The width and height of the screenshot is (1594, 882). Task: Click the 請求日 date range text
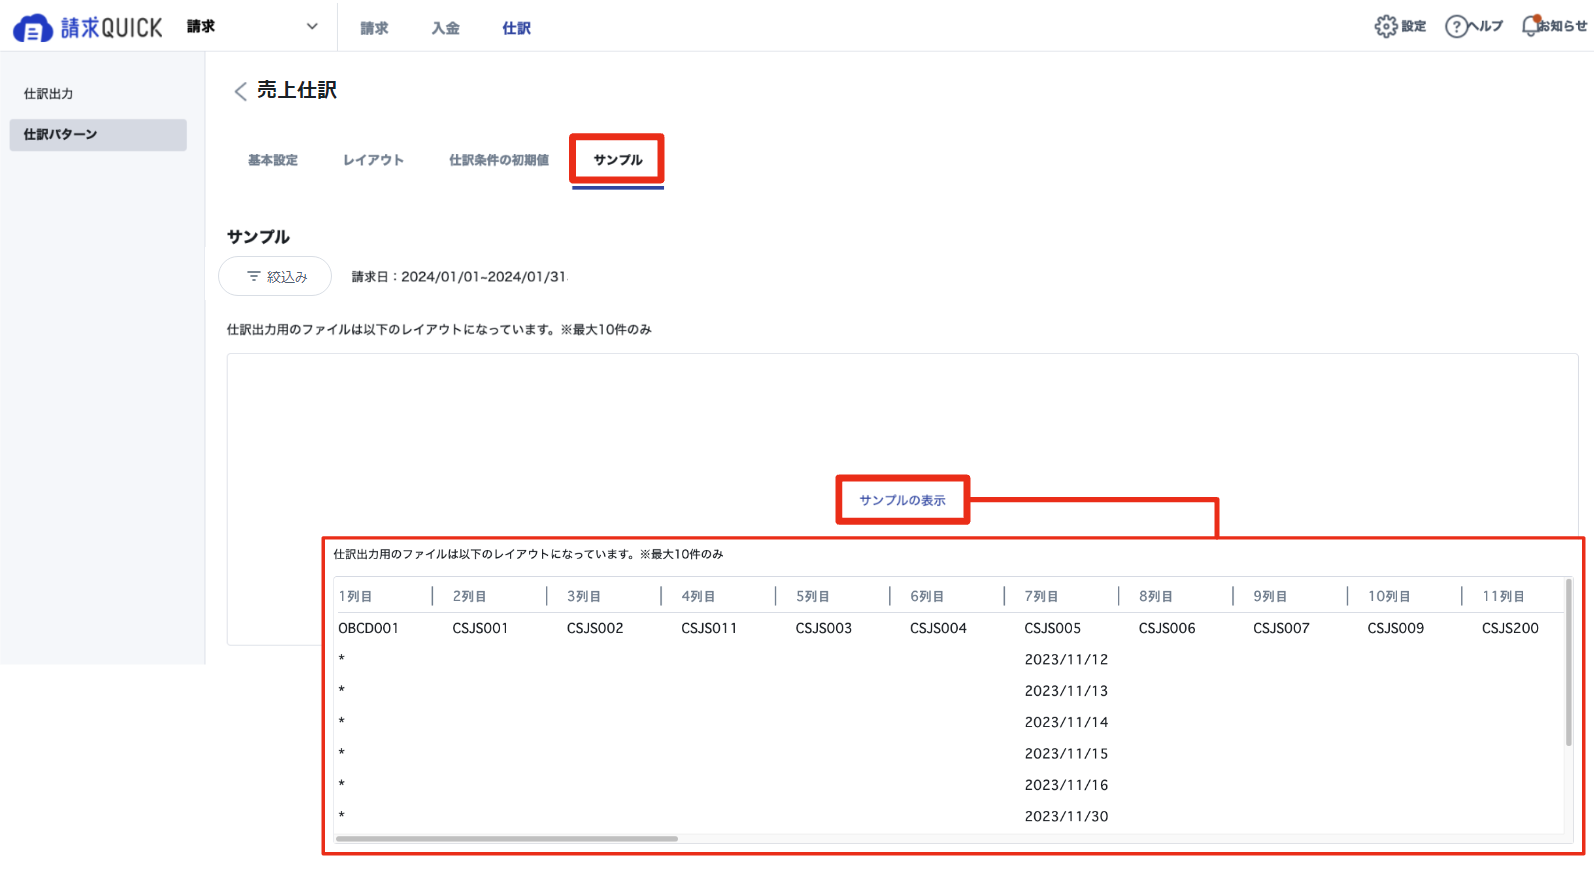(459, 277)
